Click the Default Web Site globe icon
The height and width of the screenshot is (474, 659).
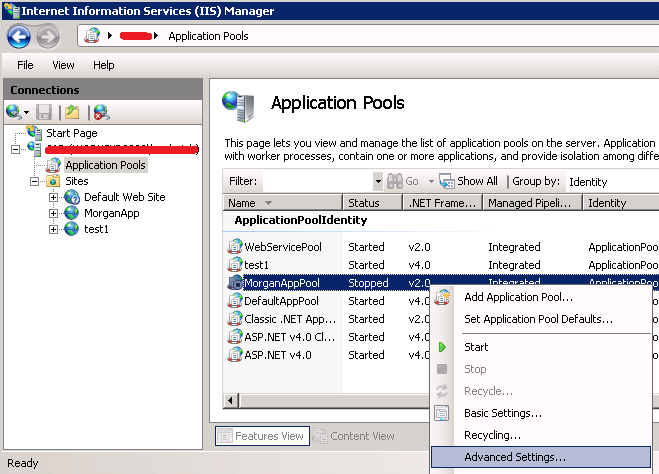72,197
